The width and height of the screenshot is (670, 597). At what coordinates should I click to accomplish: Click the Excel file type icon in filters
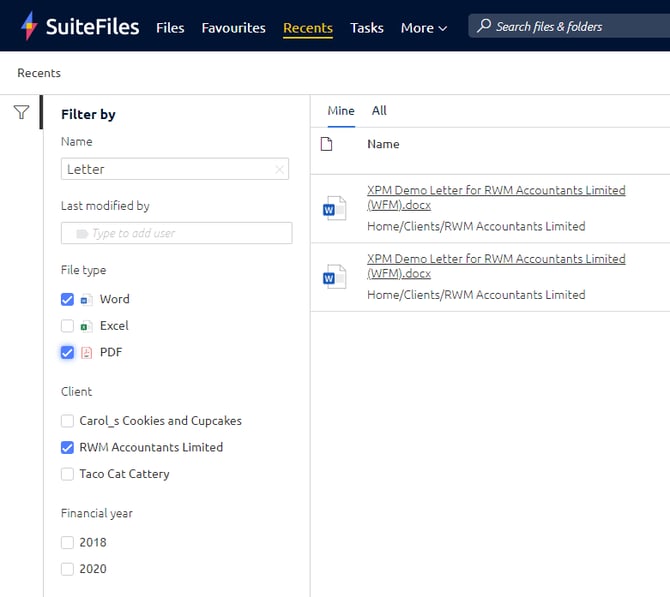pos(86,326)
